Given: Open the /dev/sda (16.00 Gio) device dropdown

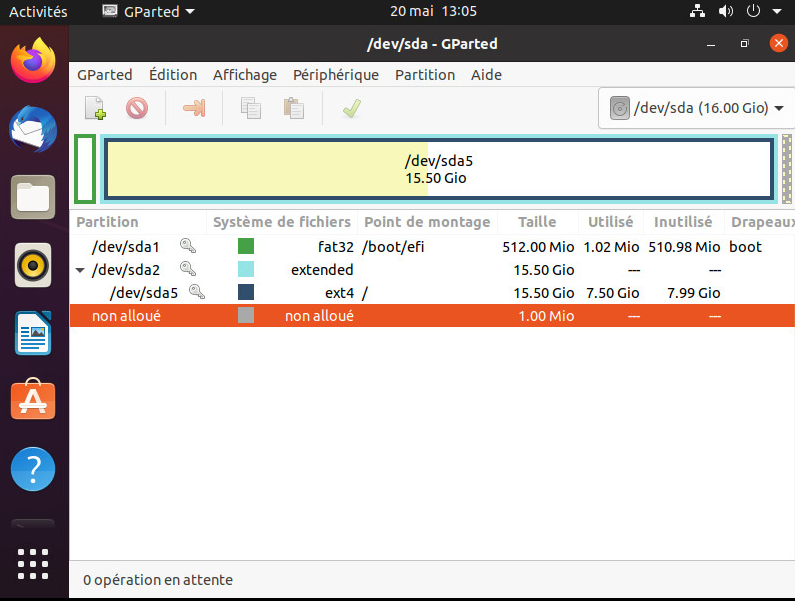Looking at the screenshot, I should 697,108.
